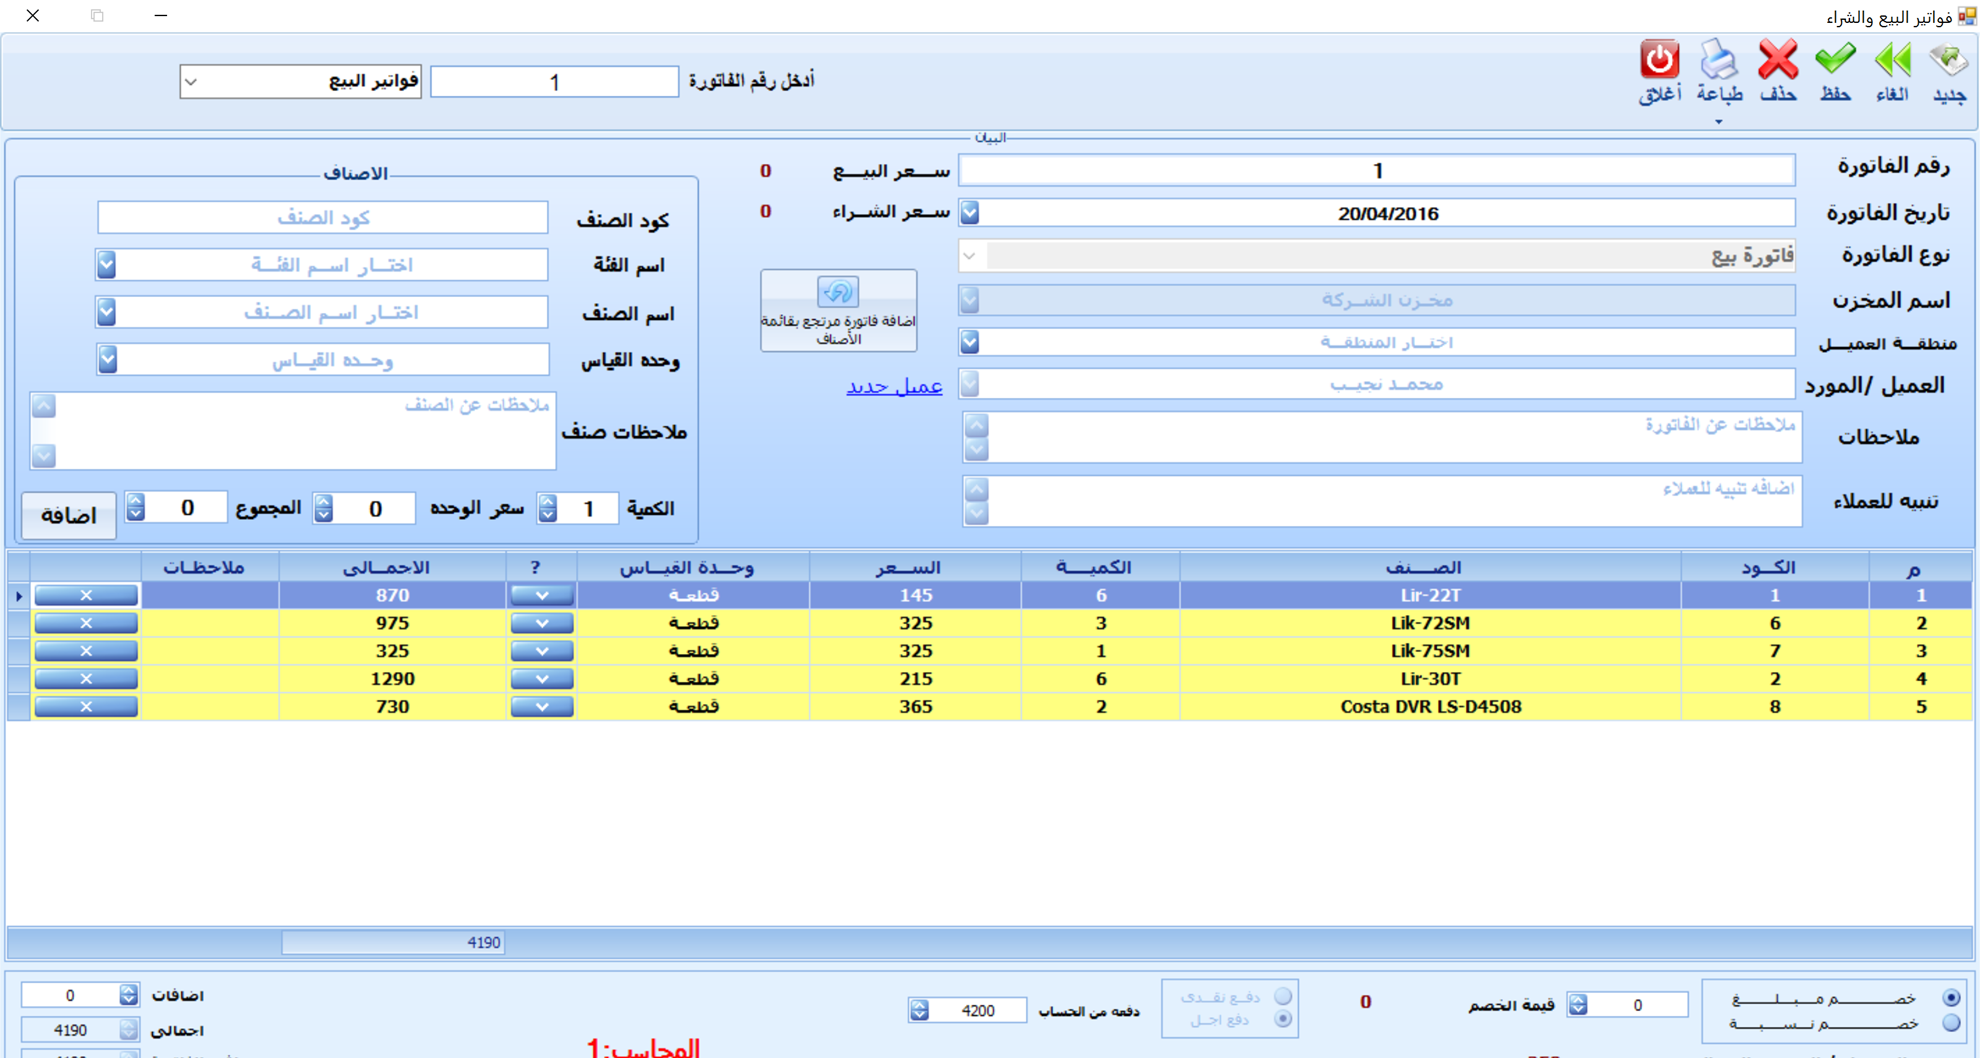This screenshot has height=1058, width=1980.
Task: Click the قيمة الخصم discount value stepper
Action: pos(1578,1005)
